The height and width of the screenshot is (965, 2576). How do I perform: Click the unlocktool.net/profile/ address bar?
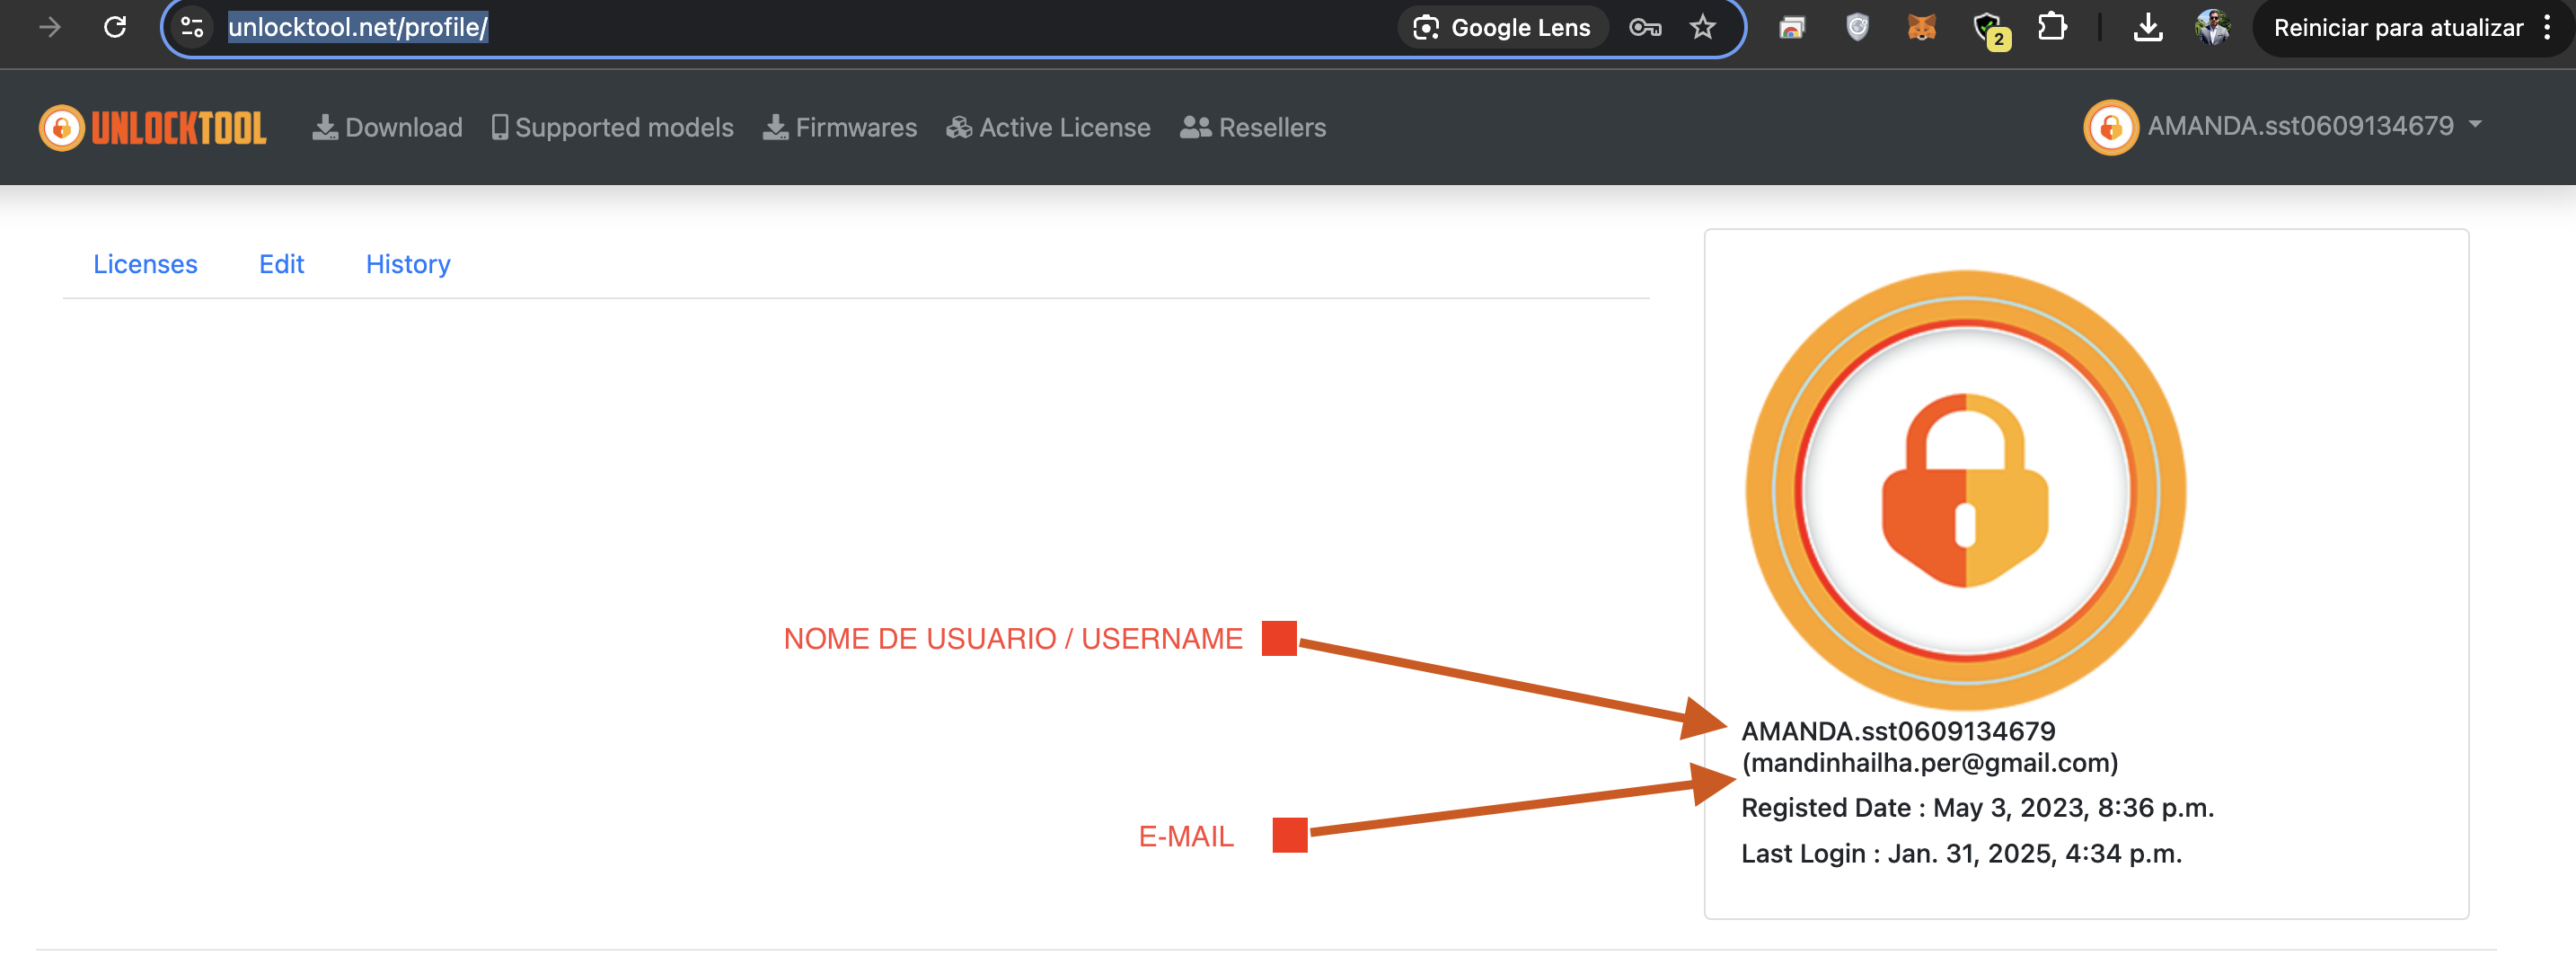point(357,27)
